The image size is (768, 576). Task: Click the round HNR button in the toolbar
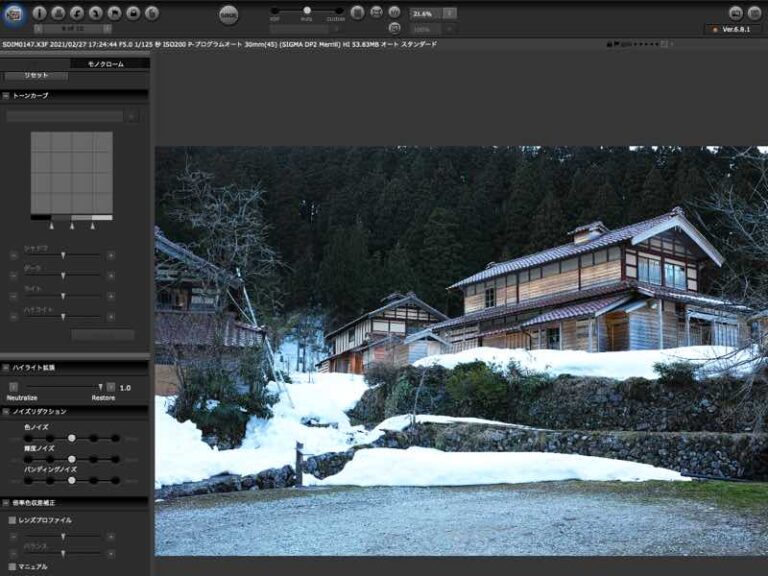click(229, 14)
